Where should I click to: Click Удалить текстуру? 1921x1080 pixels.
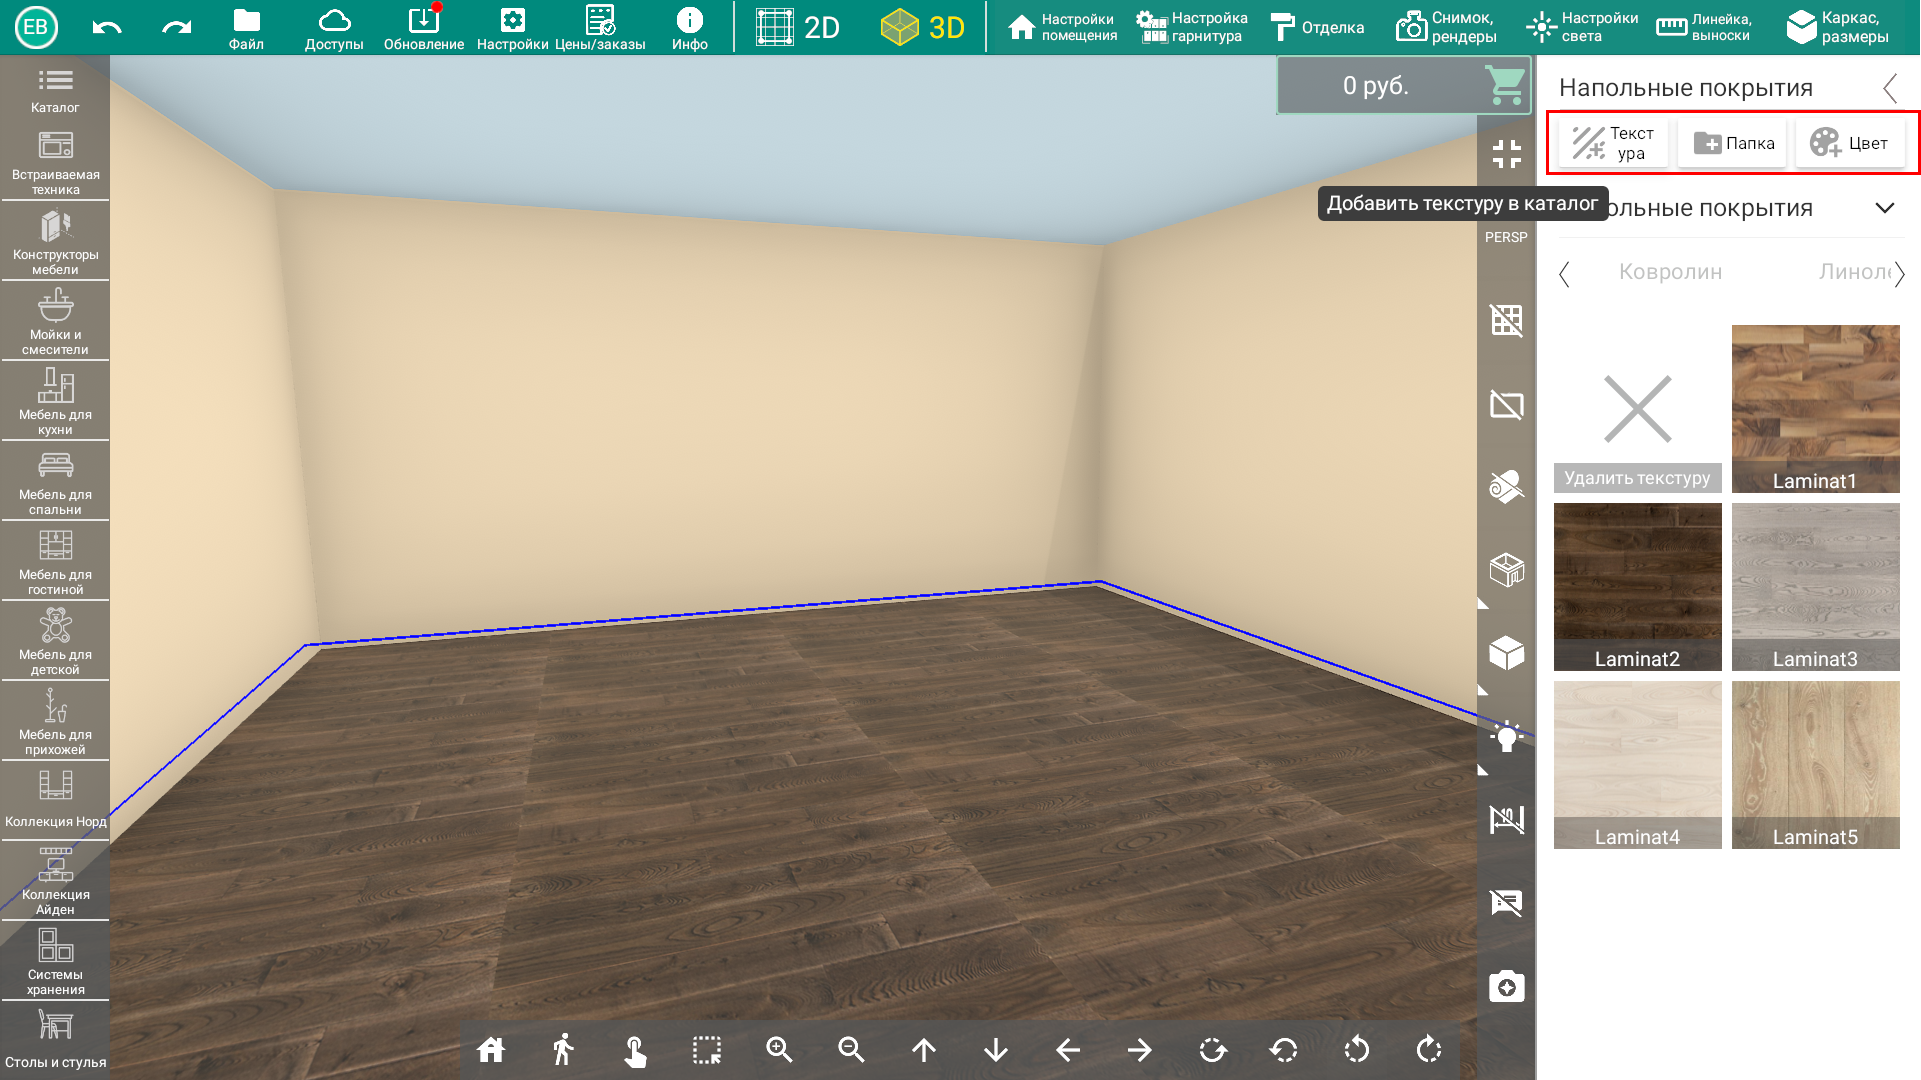click(x=1637, y=409)
